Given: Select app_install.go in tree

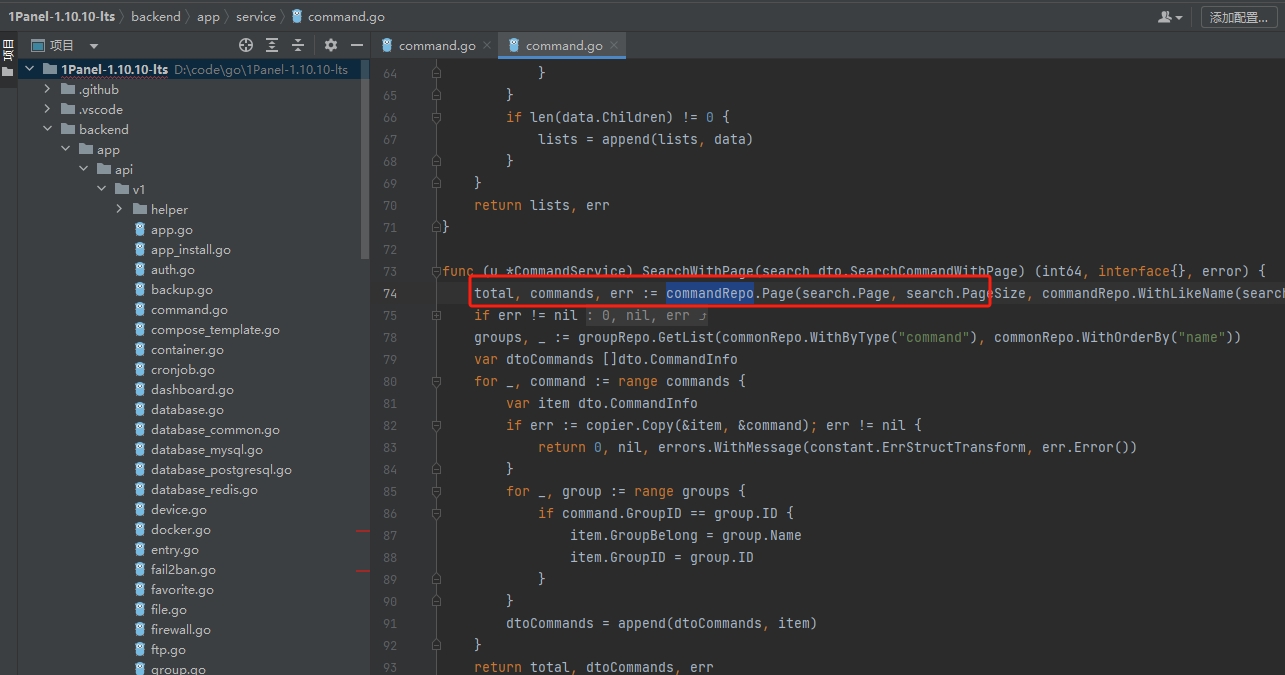Looking at the screenshot, I should (x=191, y=249).
